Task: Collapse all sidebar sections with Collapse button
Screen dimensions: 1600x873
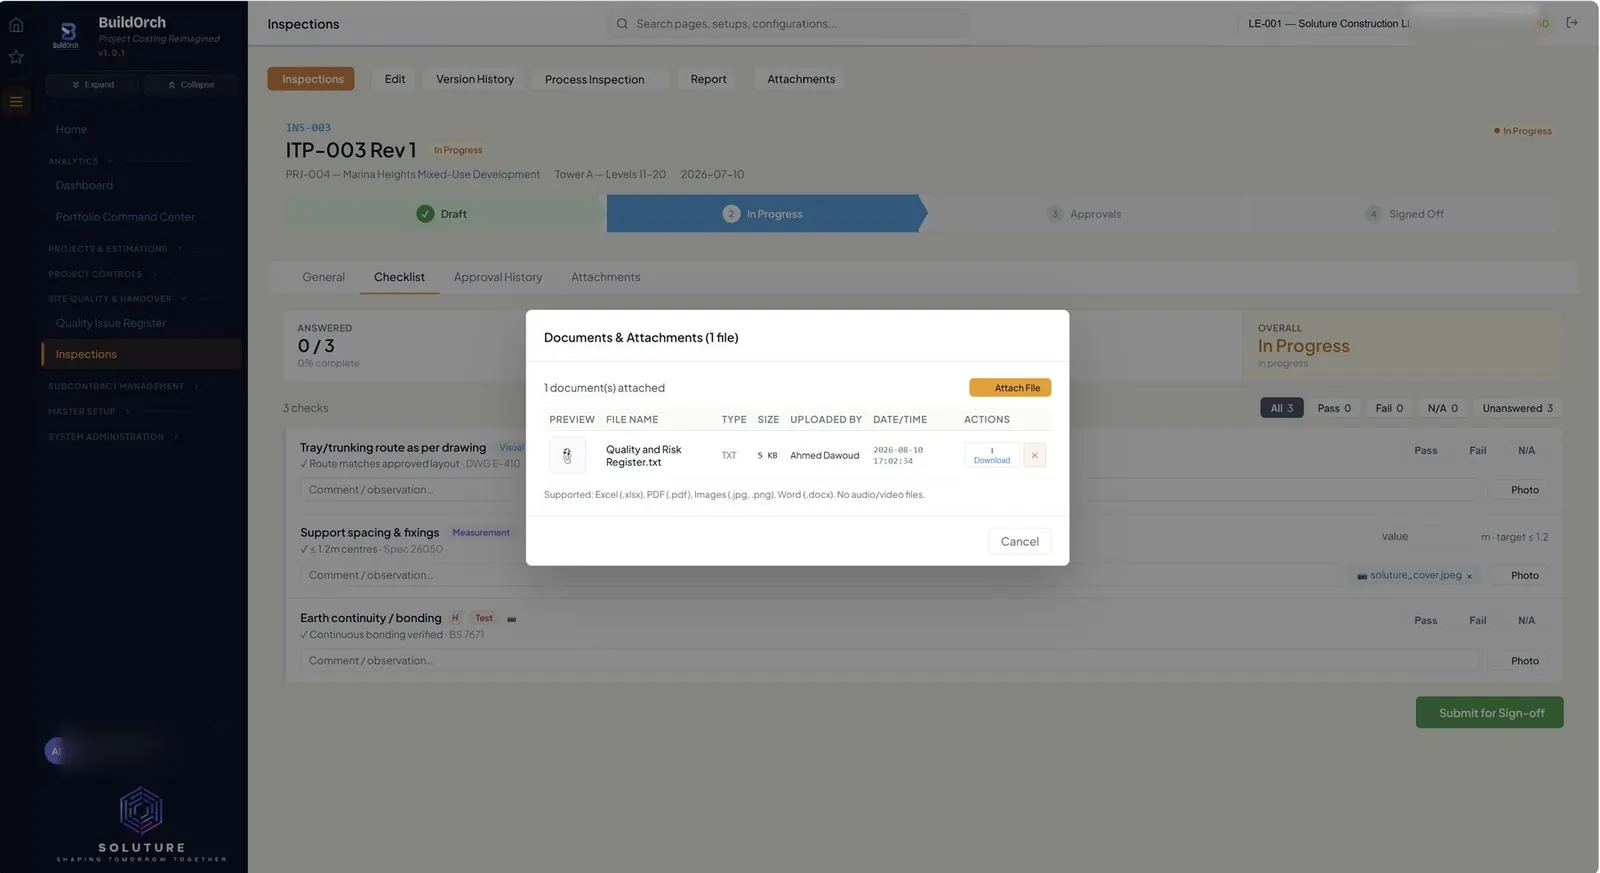Action: pos(192,85)
